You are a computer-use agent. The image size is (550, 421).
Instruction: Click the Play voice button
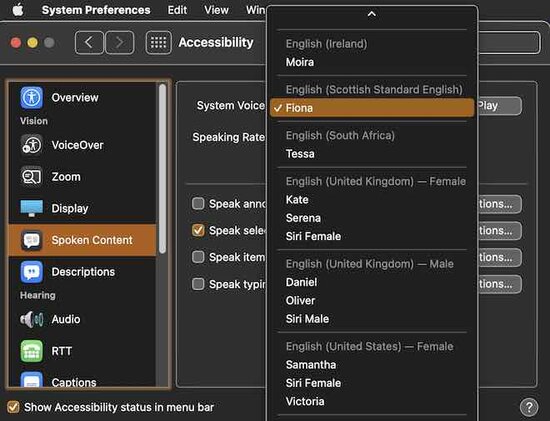coord(499,106)
